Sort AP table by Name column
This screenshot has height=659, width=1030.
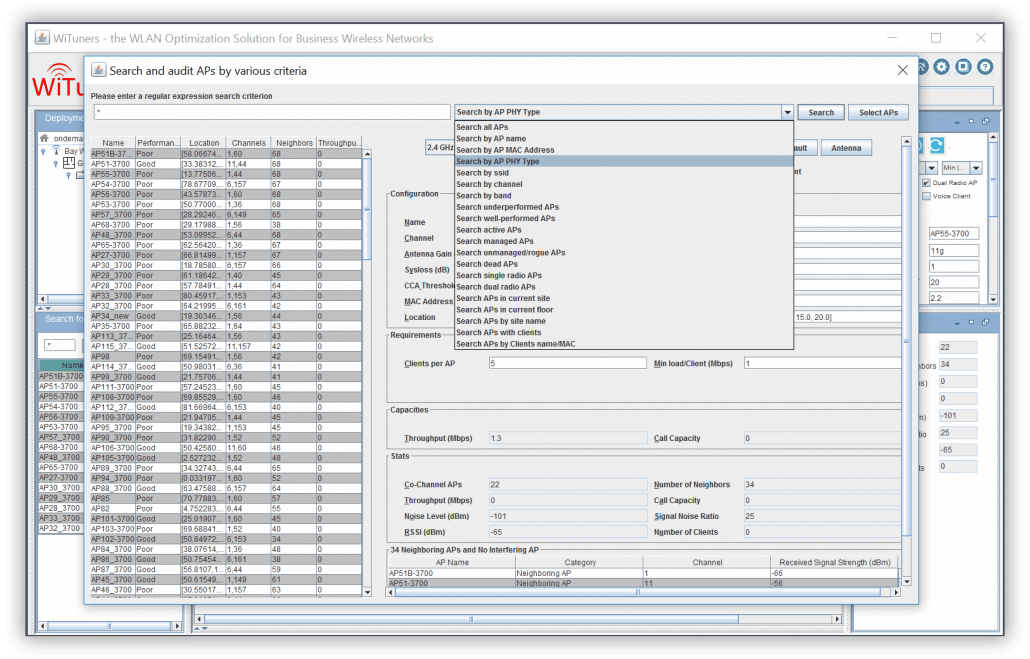pyautogui.click(x=112, y=143)
